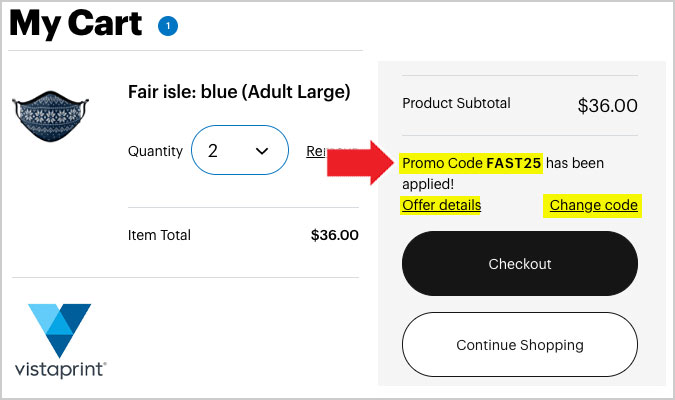Click the Product Subtotal $36.00 amount

pyautogui.click(x=607, y=105)
